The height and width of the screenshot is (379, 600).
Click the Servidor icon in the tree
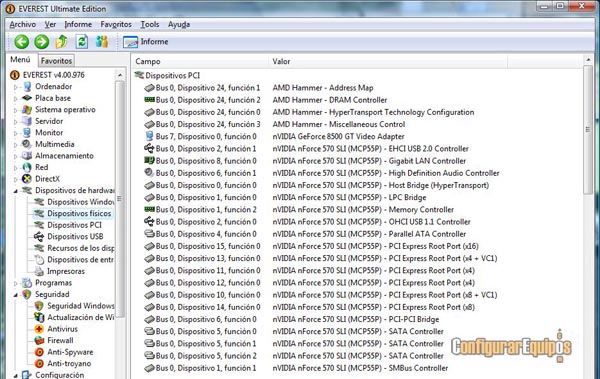click(27, 121)
